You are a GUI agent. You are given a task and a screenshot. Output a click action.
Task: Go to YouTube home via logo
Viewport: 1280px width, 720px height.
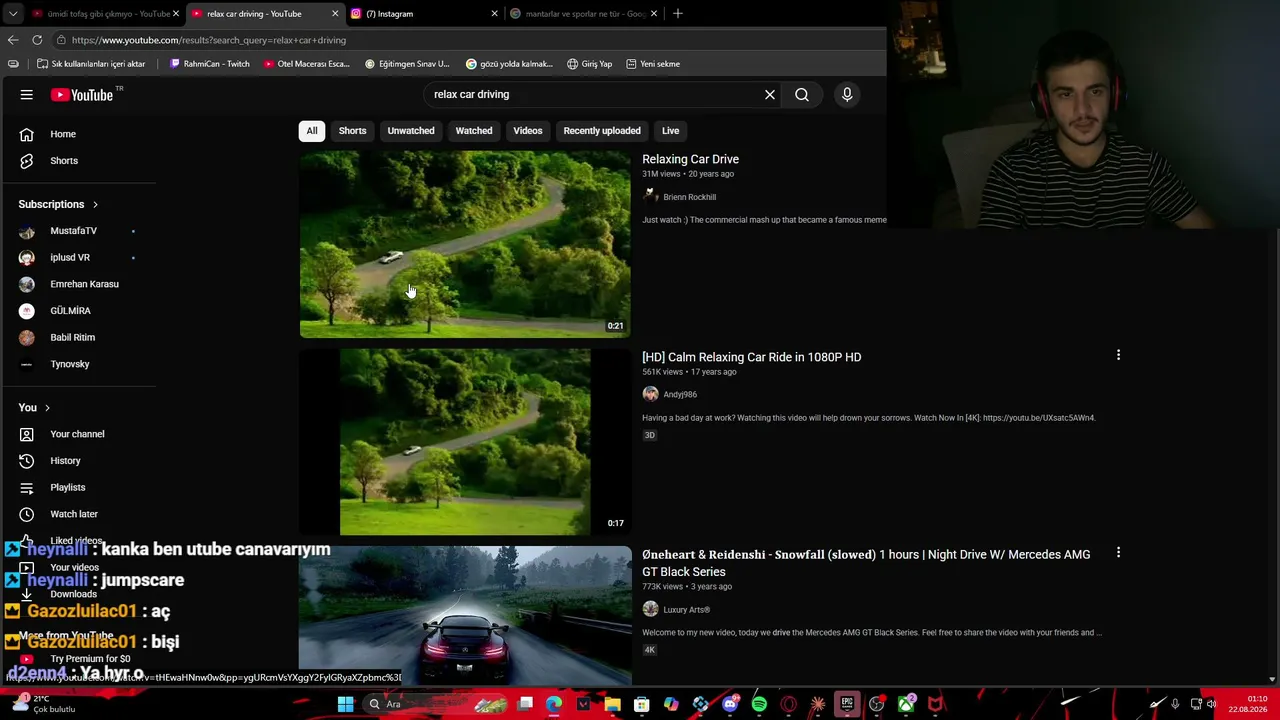tap(82, 95)
